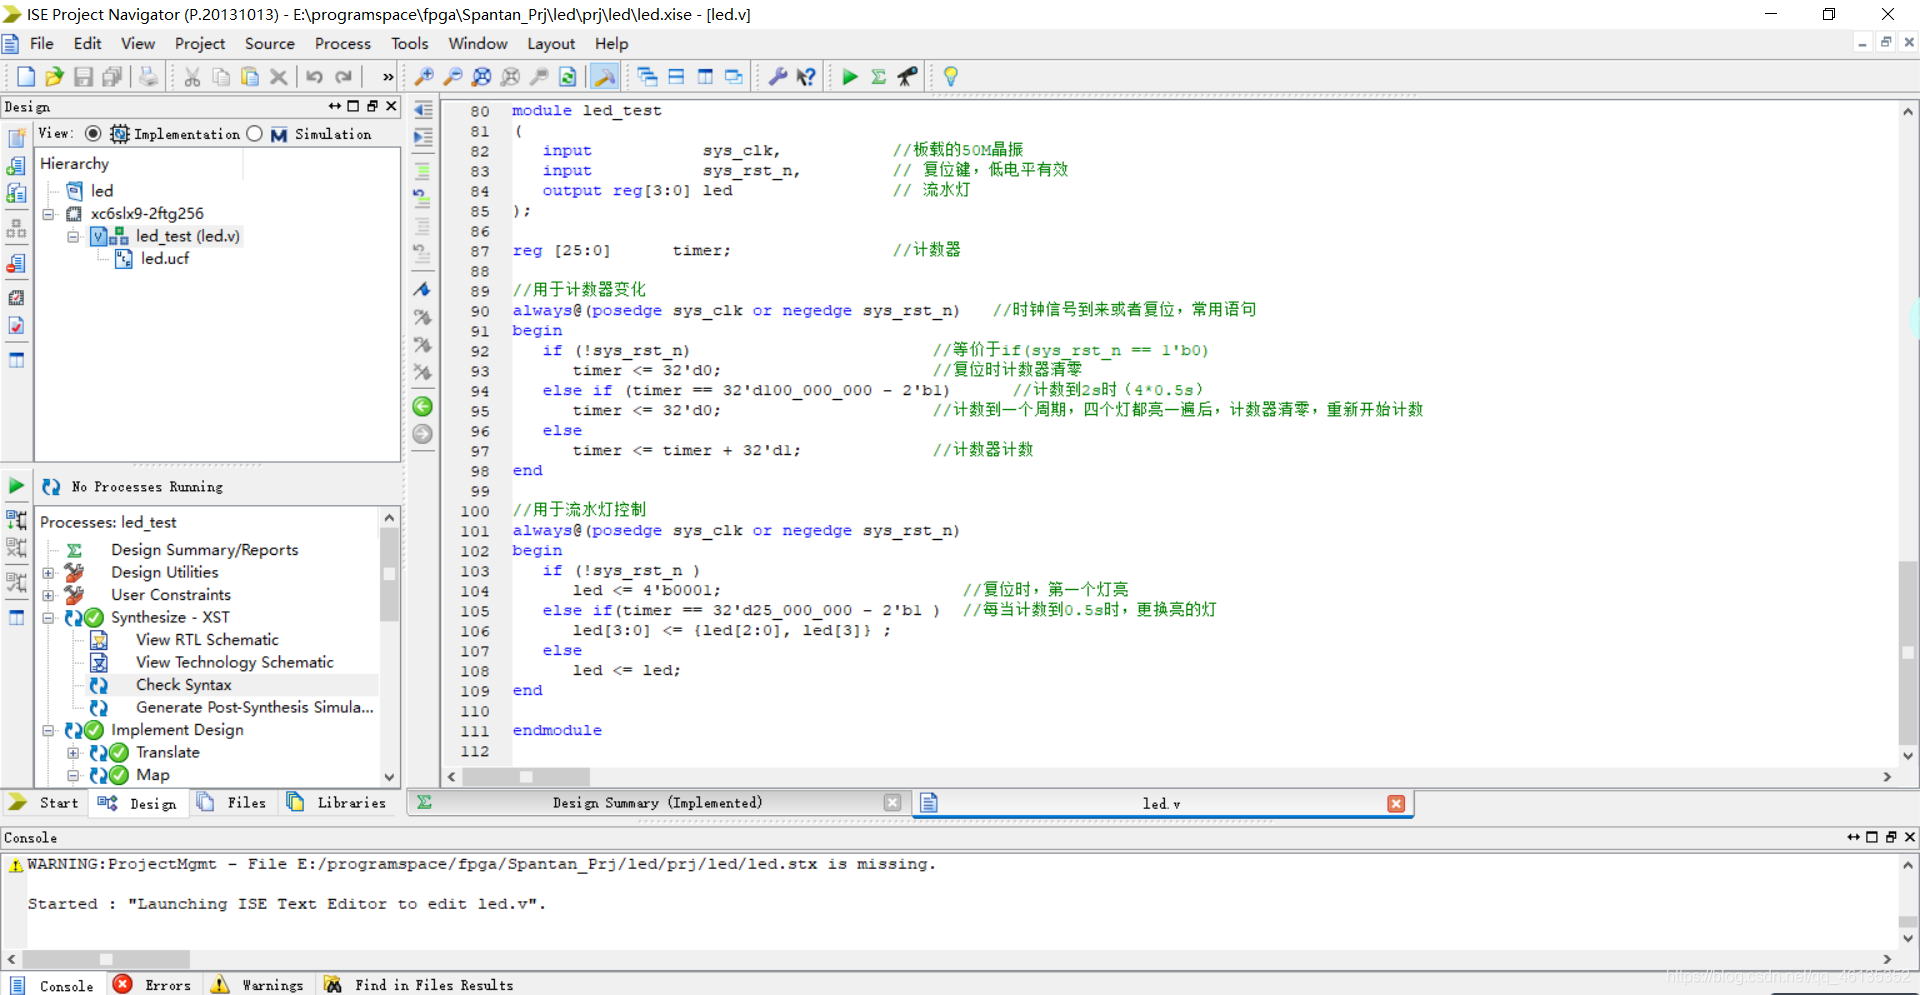Image resolution: width=1920 pixels, height=995 pixels.
Task: Open Design Summary via toolbar sigma icon
Action: click(879, 77)
